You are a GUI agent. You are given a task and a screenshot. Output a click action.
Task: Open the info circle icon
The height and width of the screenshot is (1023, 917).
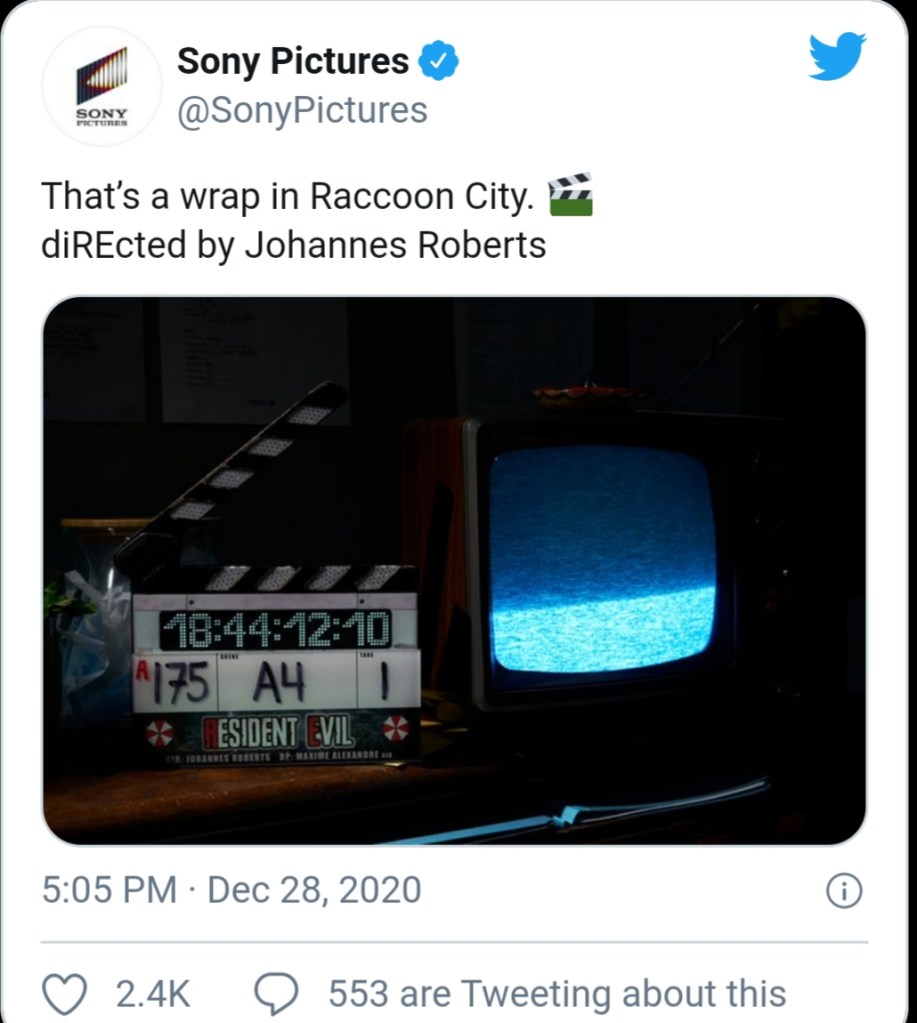point(844,890)
